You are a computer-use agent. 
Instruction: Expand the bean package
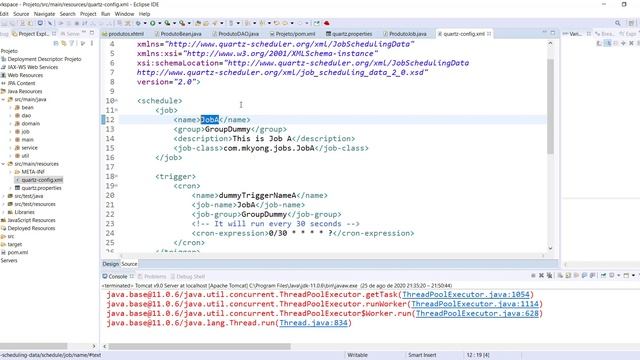pos(10,107)
